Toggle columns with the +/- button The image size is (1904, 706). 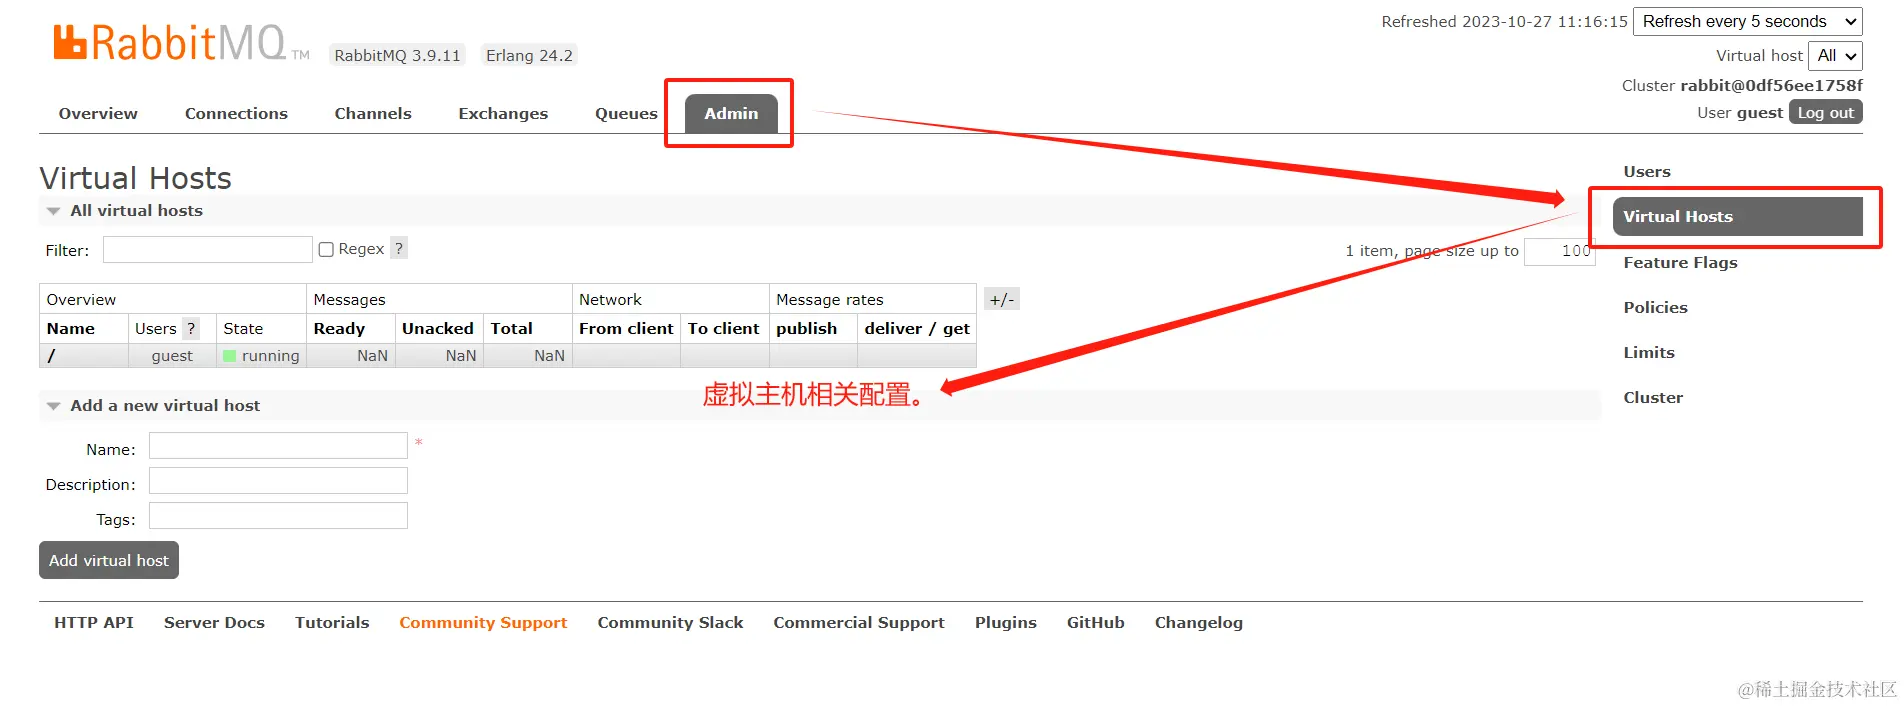click(x=1002, y=299)
